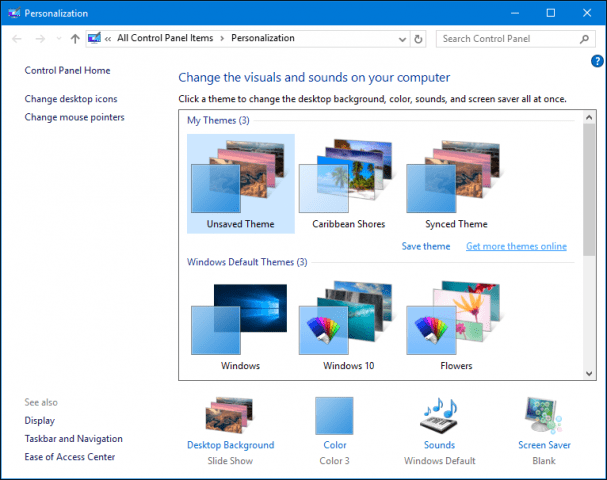This screenshot has height=480, width=607.
Task: Click the Blank screen saver text
Action: pos(544,461)
